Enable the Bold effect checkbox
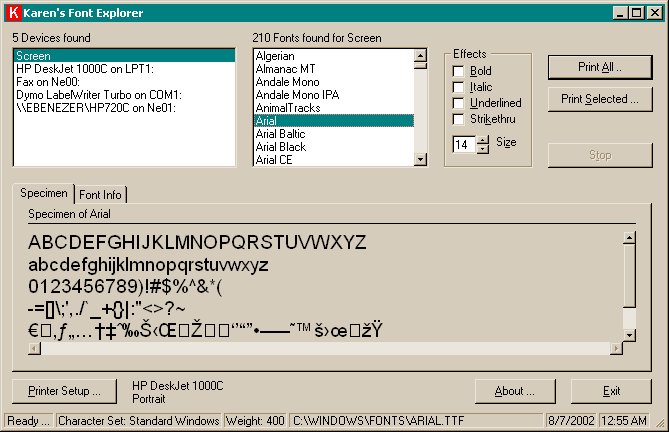 [x=458, y=71]
